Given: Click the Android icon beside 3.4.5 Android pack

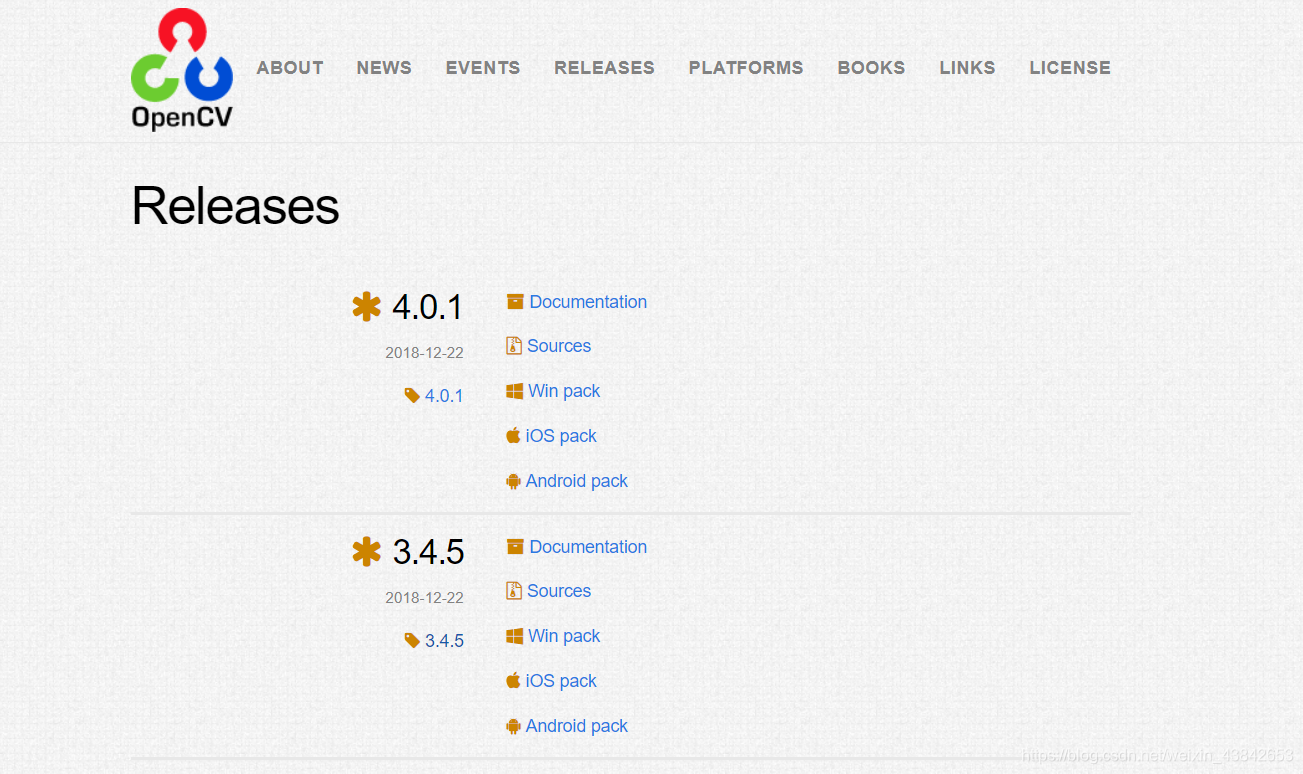Looking at the screenshot, I should pos(513,726).
